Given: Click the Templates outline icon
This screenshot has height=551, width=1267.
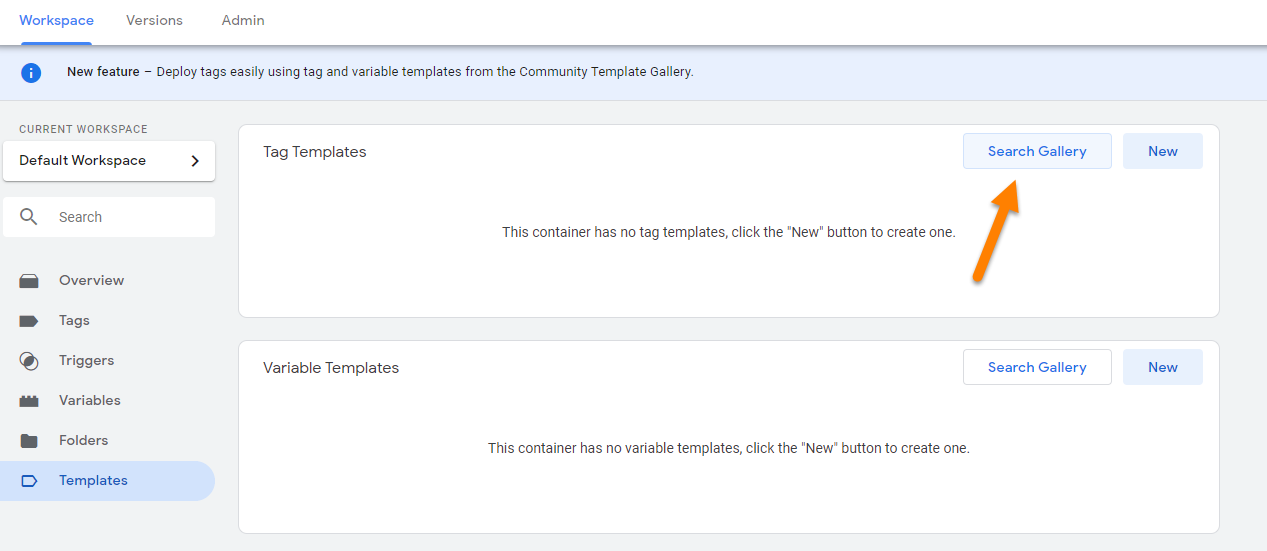Looking at the screenshot, I should click(x=29, y=481).
